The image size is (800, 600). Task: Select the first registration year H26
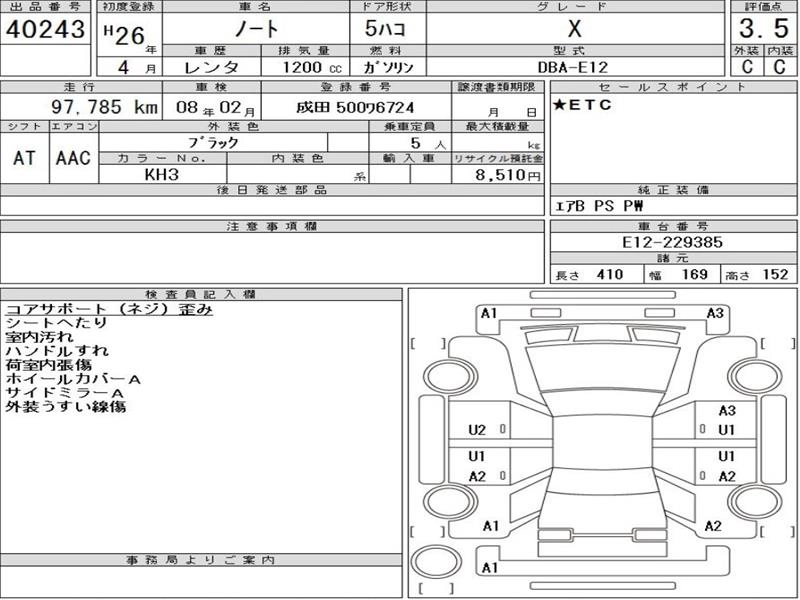coord(125,35)
